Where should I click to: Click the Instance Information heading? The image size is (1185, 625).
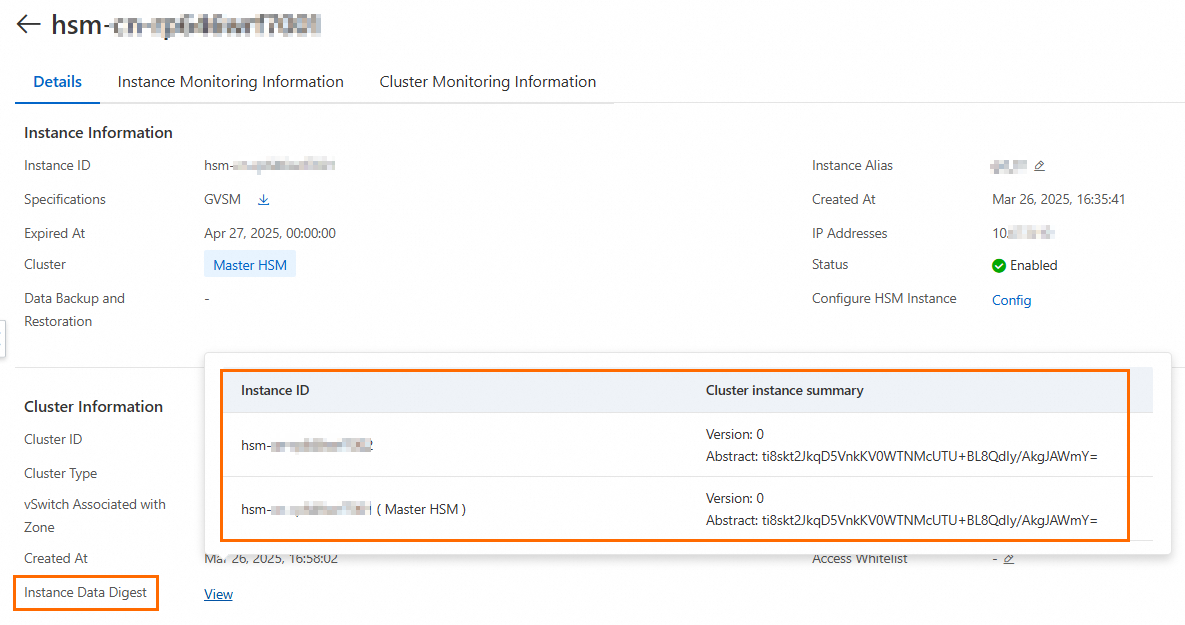98,132
